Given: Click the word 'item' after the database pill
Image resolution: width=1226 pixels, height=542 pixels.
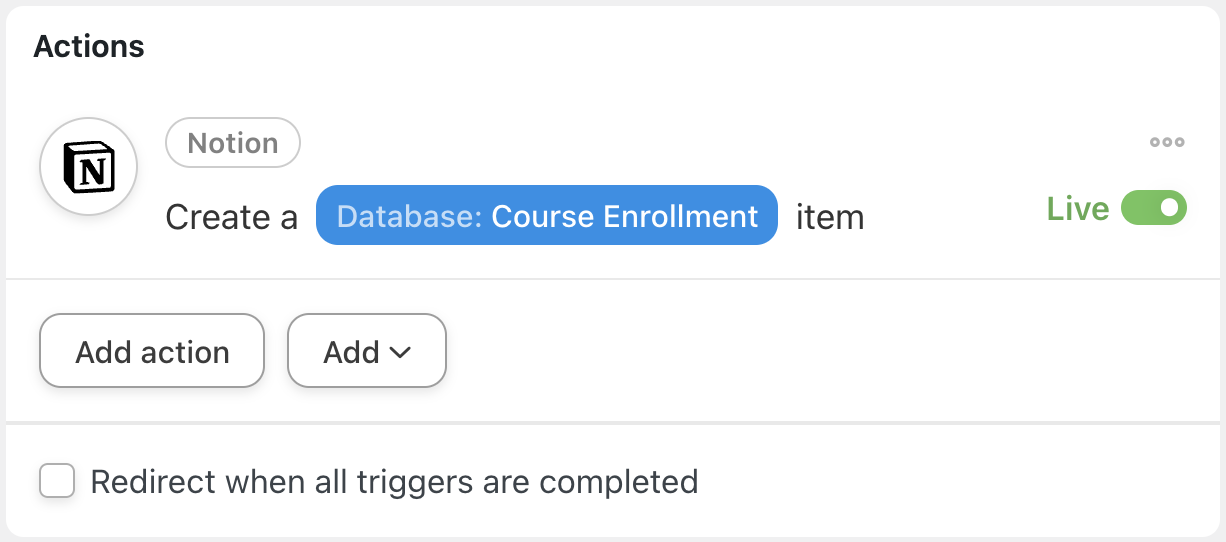Looking at the screenshot, I should tap(830, 217).
